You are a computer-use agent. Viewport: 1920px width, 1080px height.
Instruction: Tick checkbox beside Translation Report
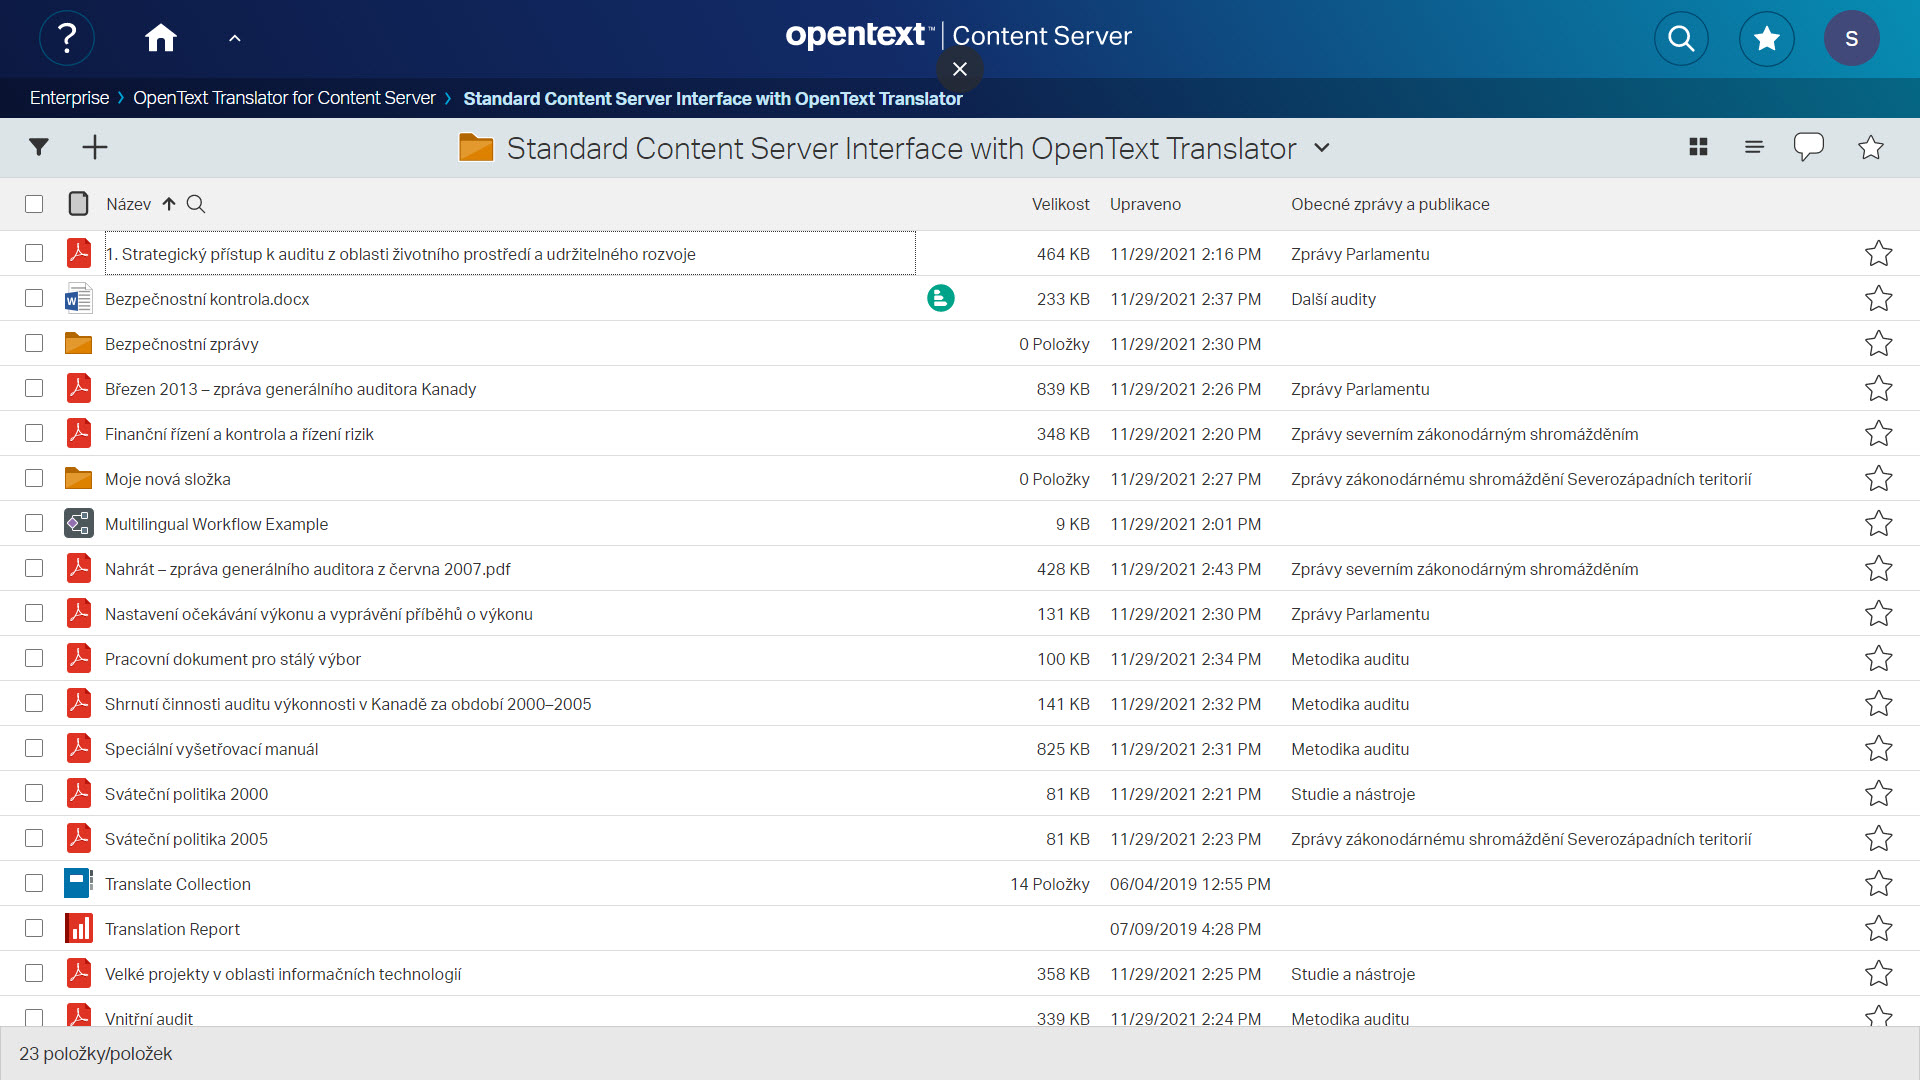[x=34, y=928]
